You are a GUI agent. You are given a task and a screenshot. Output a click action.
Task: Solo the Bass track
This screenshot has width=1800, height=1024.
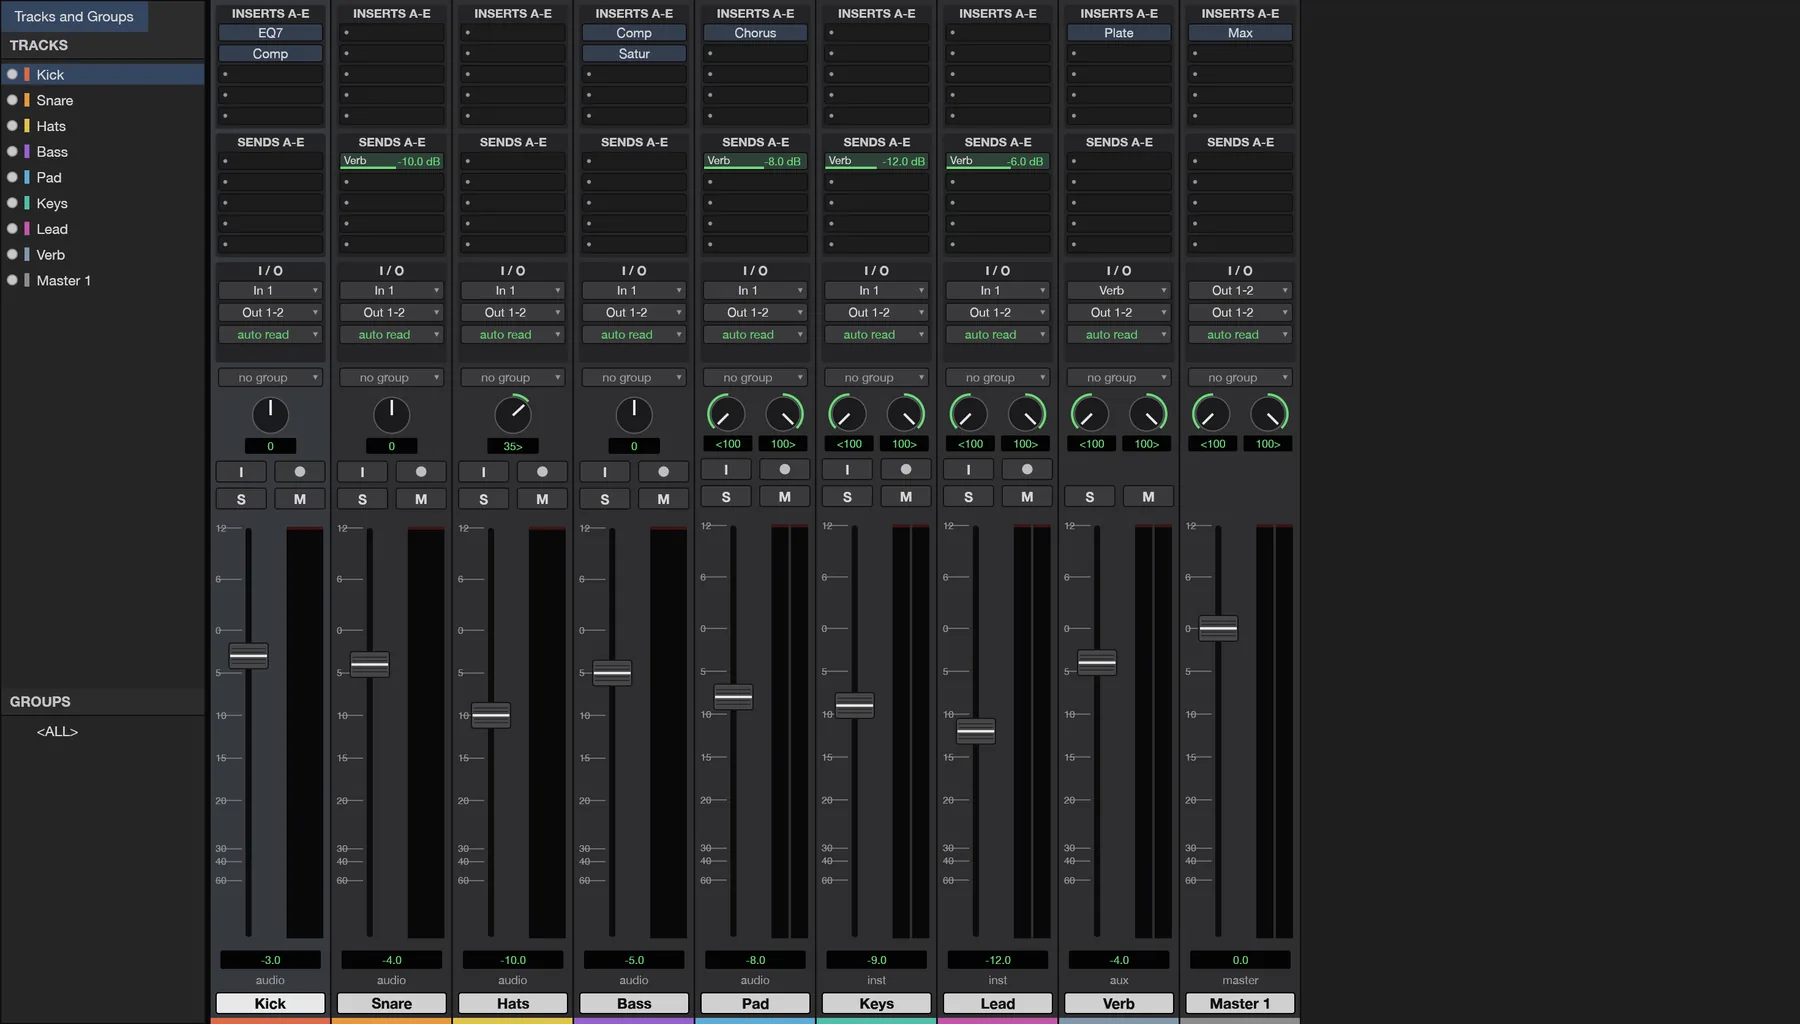point(605,499)
